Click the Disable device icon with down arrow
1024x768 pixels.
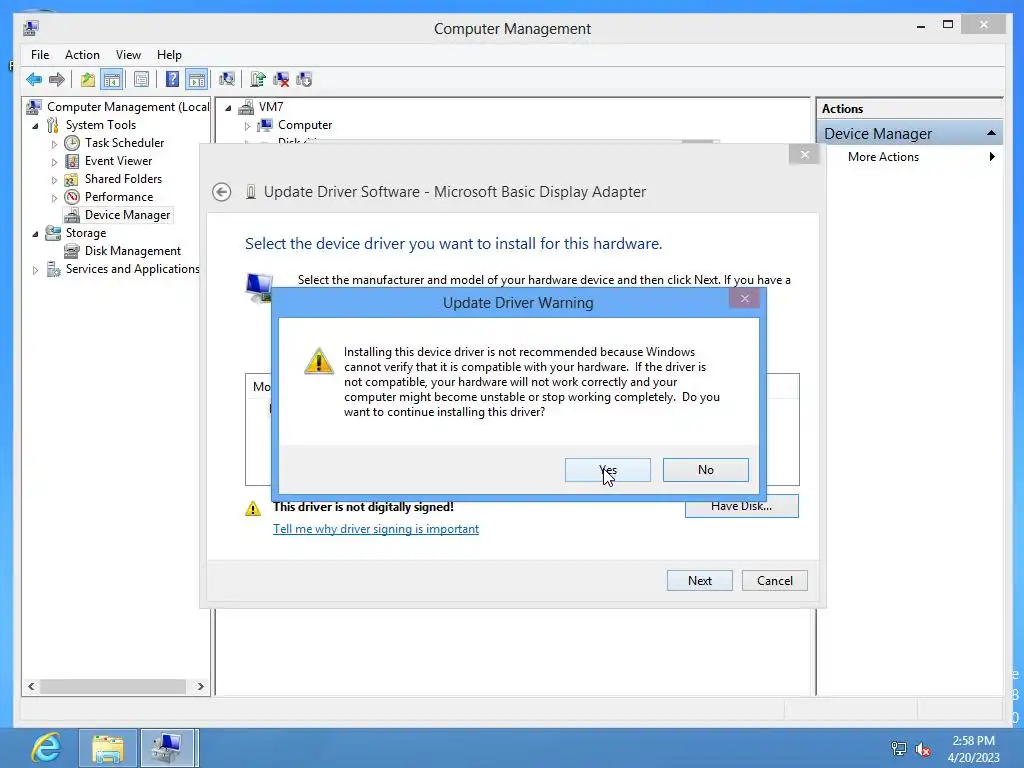pyautogui.click(x=304, y=80)
